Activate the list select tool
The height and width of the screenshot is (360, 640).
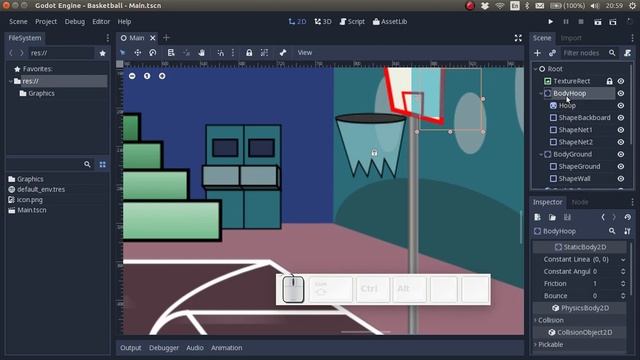171,53
